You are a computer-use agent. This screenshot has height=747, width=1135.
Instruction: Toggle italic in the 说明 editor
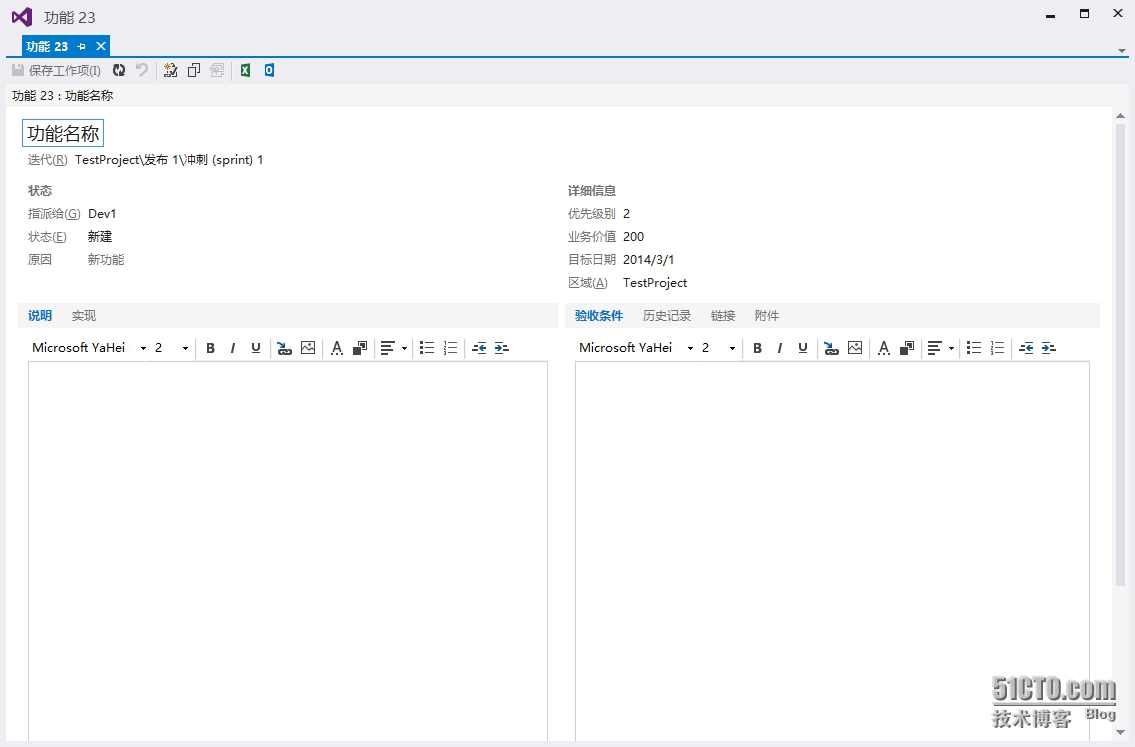(232, 348)
